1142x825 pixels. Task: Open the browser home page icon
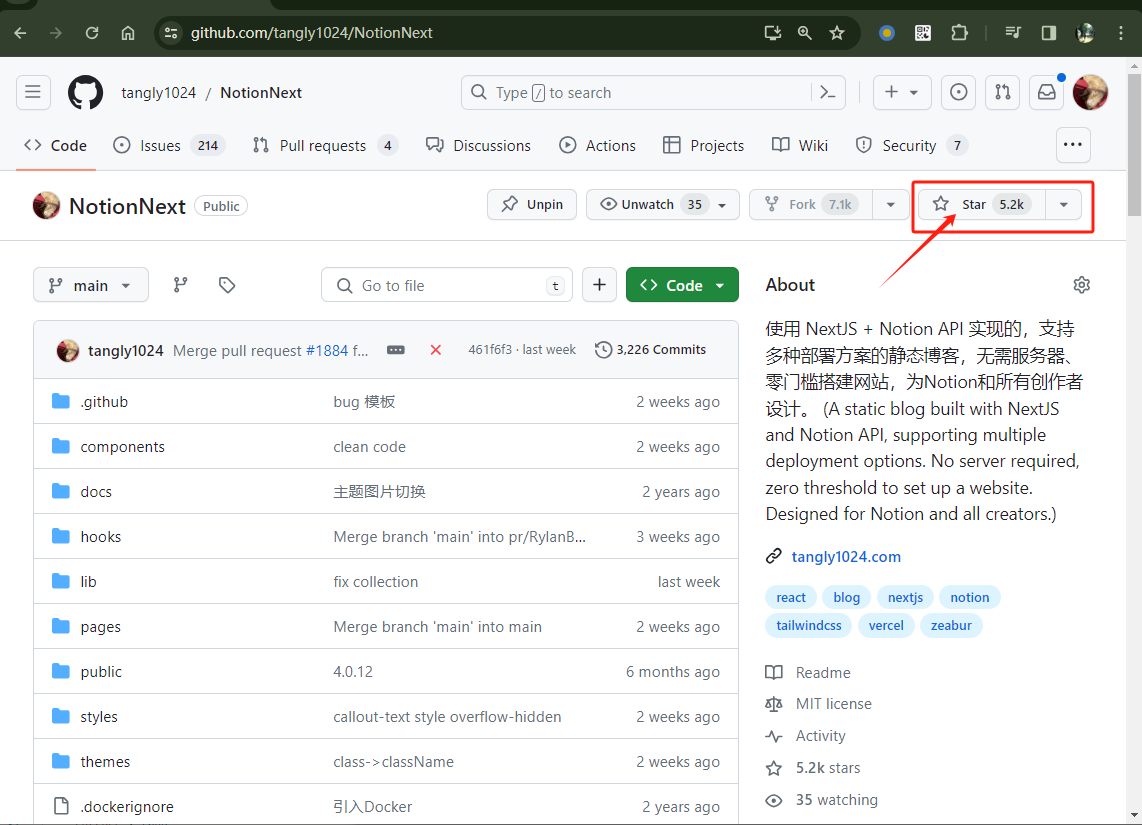tap(128, 33)
